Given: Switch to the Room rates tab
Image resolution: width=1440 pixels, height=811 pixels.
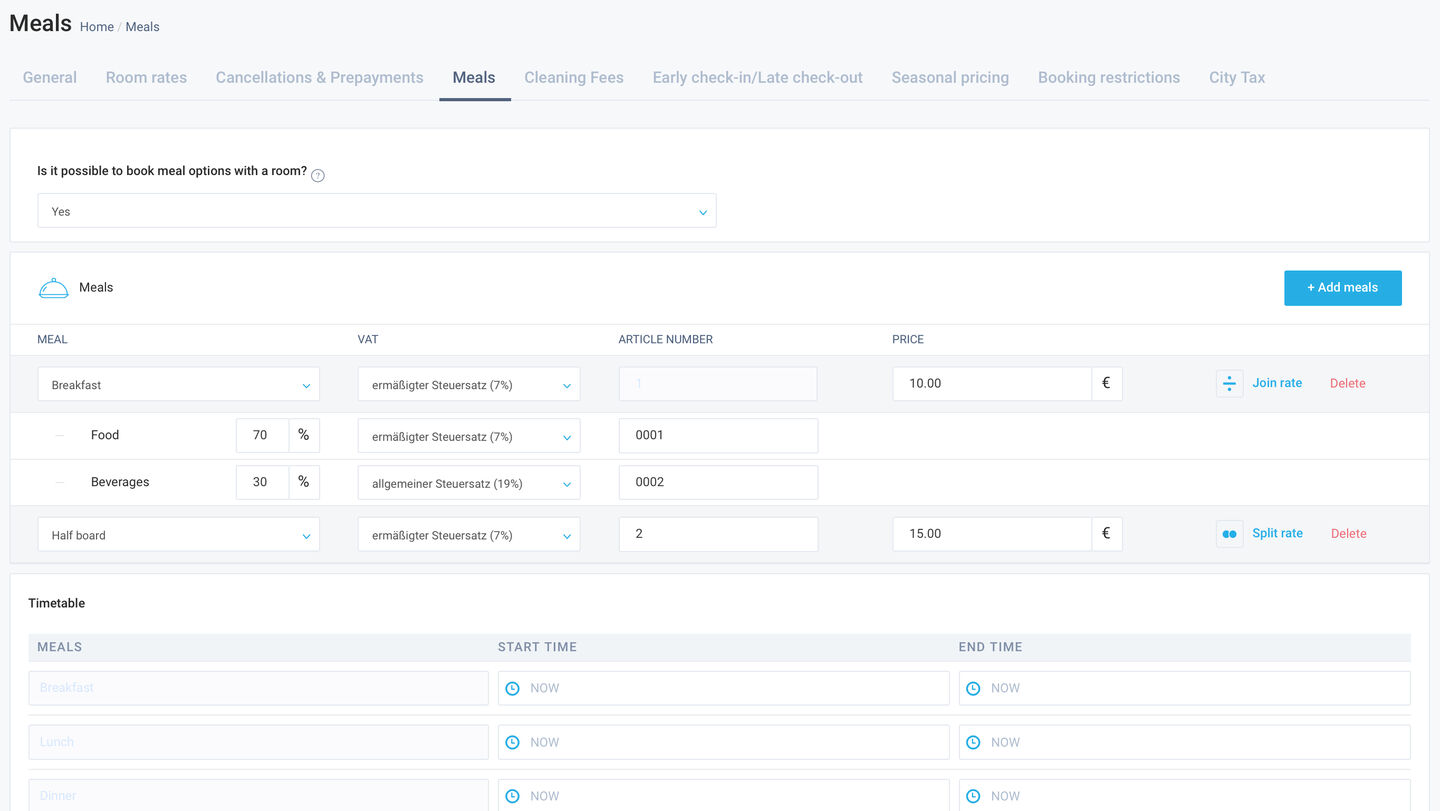Looking at the screenshot, I should [146, 77].
